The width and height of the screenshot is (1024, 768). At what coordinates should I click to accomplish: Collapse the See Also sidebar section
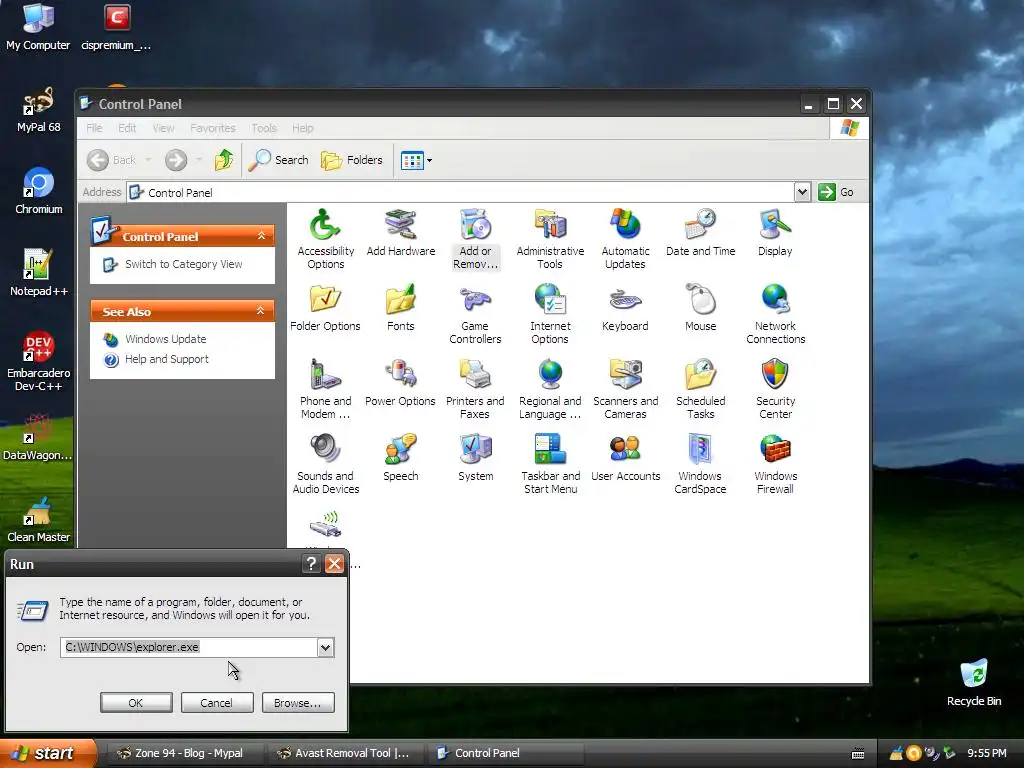coord(261,311)
